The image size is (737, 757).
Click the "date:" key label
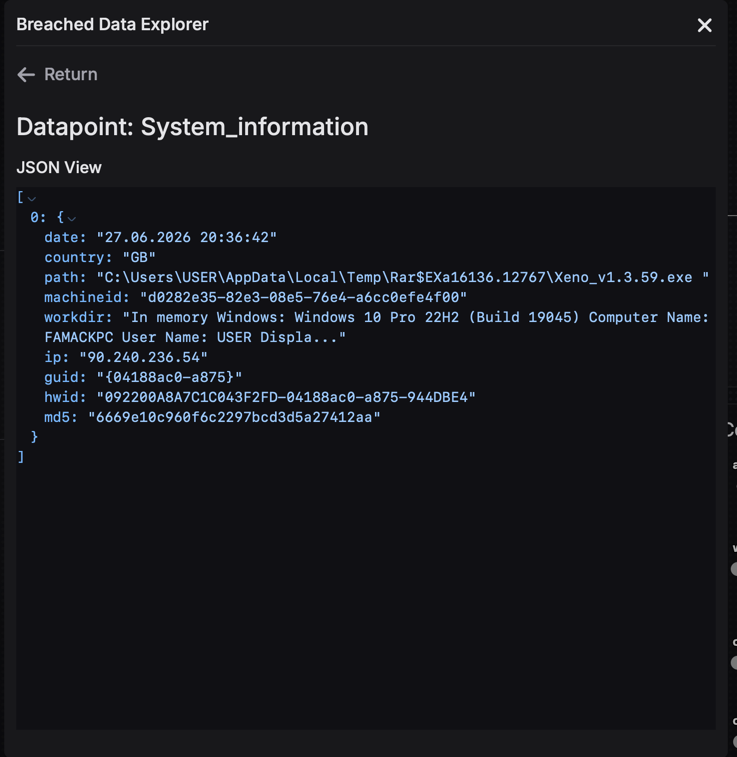pos(65,238)
